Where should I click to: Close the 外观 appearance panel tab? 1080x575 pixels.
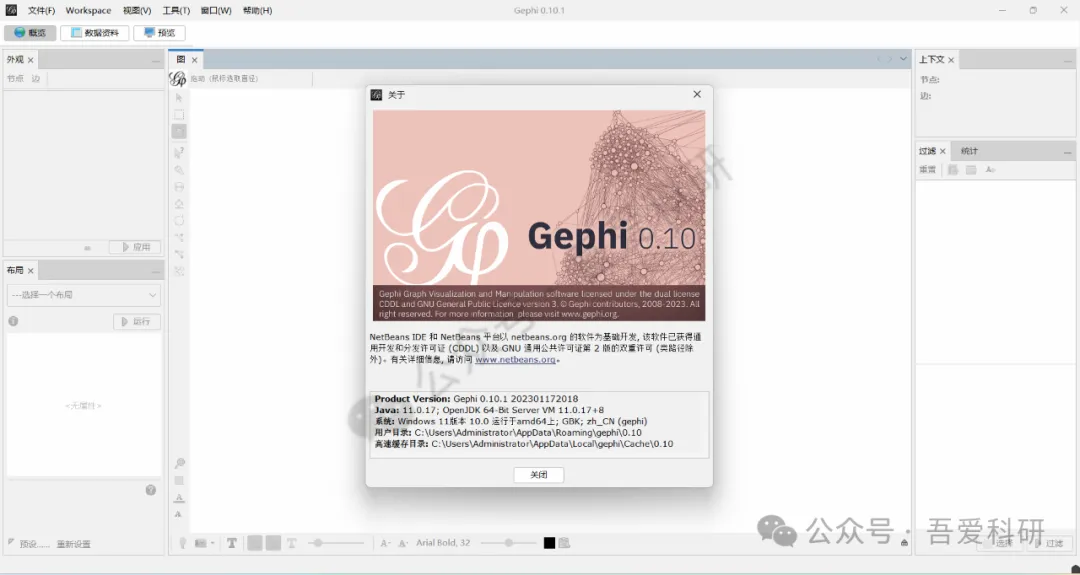[x=30, y=60]
